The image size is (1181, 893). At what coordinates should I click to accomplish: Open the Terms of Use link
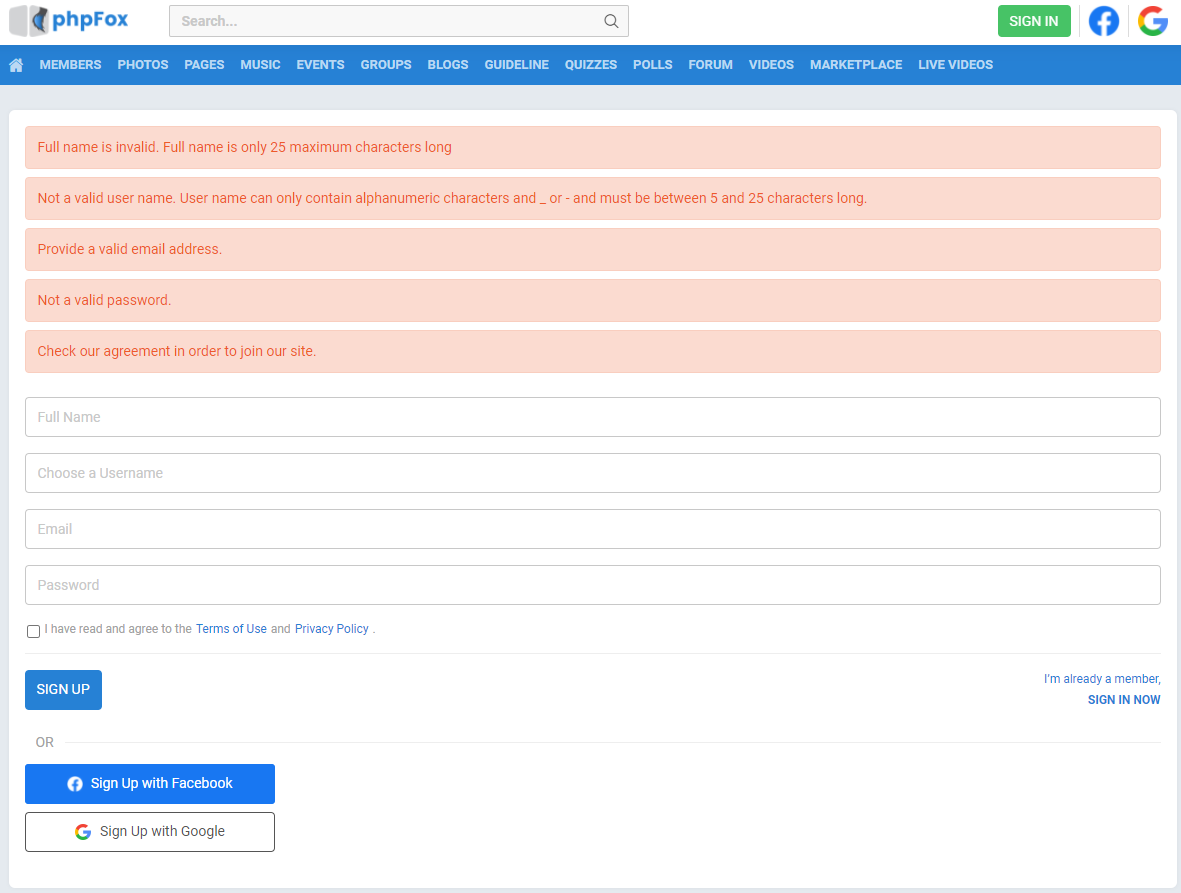(x=231, y=628)
